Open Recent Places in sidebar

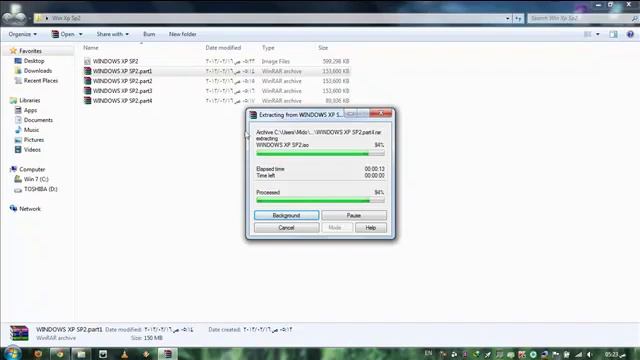click(x=40, y=80)
